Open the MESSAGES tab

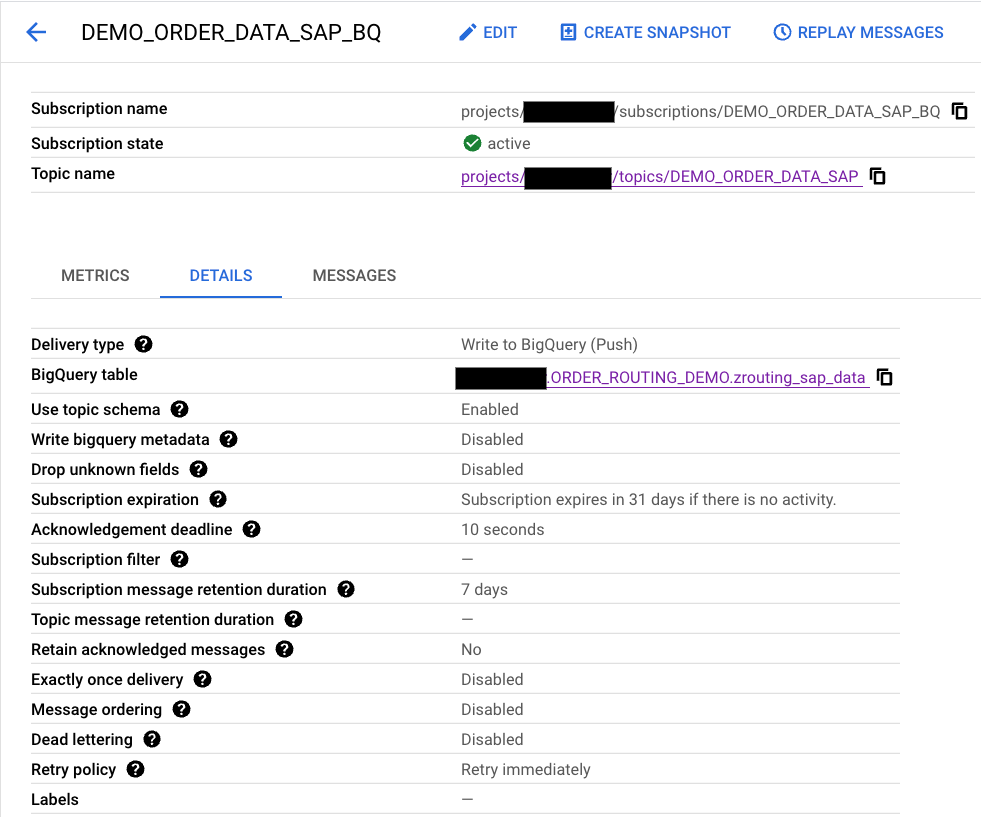click(354, 275)
